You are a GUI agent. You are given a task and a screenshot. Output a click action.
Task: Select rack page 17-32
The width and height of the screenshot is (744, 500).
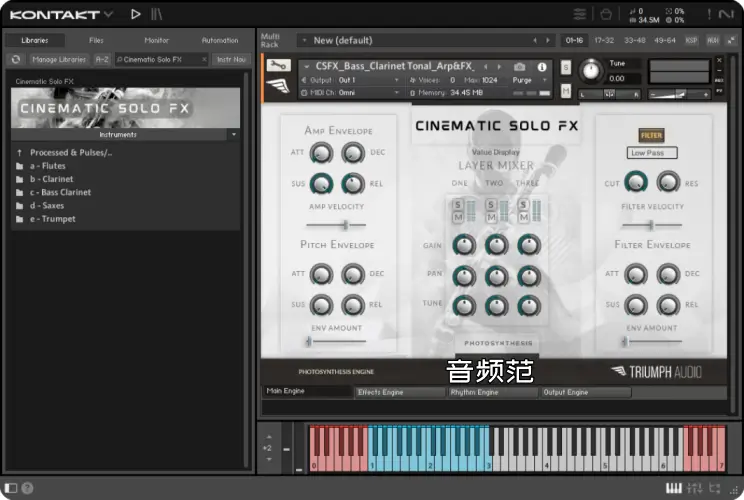pos(604,40)
